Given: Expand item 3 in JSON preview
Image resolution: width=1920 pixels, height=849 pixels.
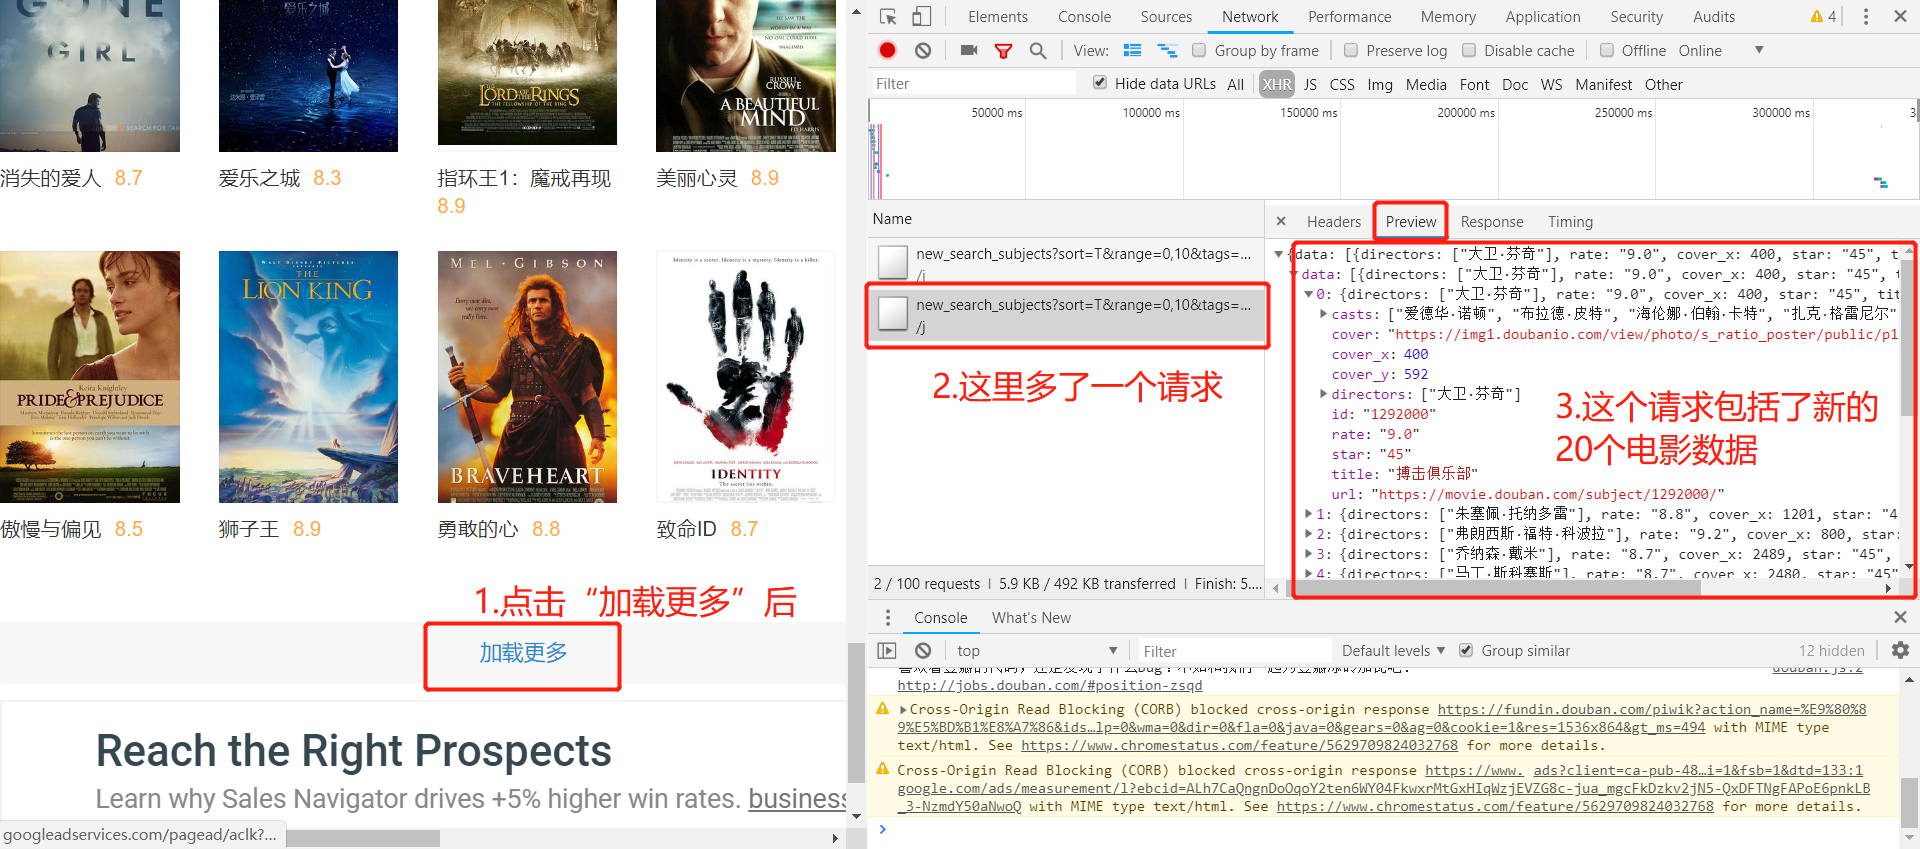Looking at the screenshot, I should click(x=1308, y=554).
